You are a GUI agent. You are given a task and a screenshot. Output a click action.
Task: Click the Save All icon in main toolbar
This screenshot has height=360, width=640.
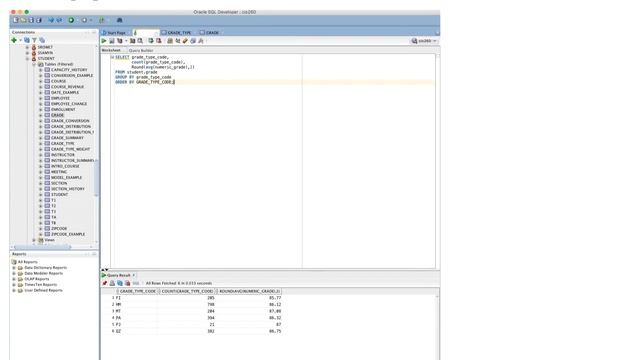pos(39,20)
